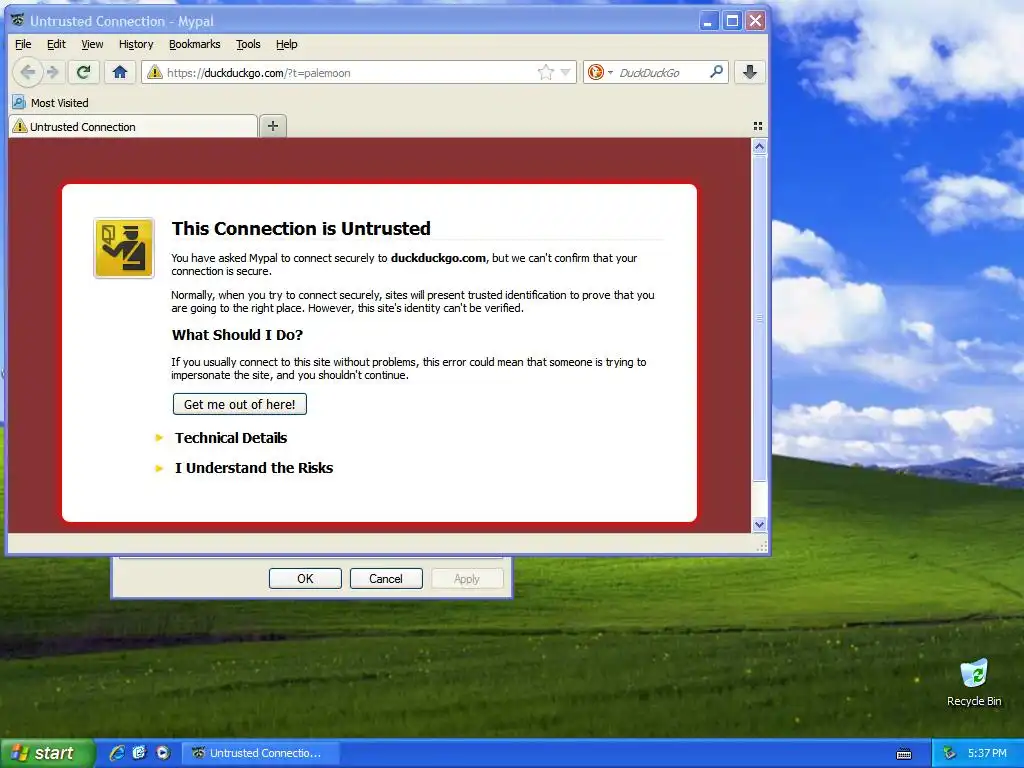Viewport: 1024px width, 768px height.
Task: Open the Windows Start menu
Action: tap(47, 753)
